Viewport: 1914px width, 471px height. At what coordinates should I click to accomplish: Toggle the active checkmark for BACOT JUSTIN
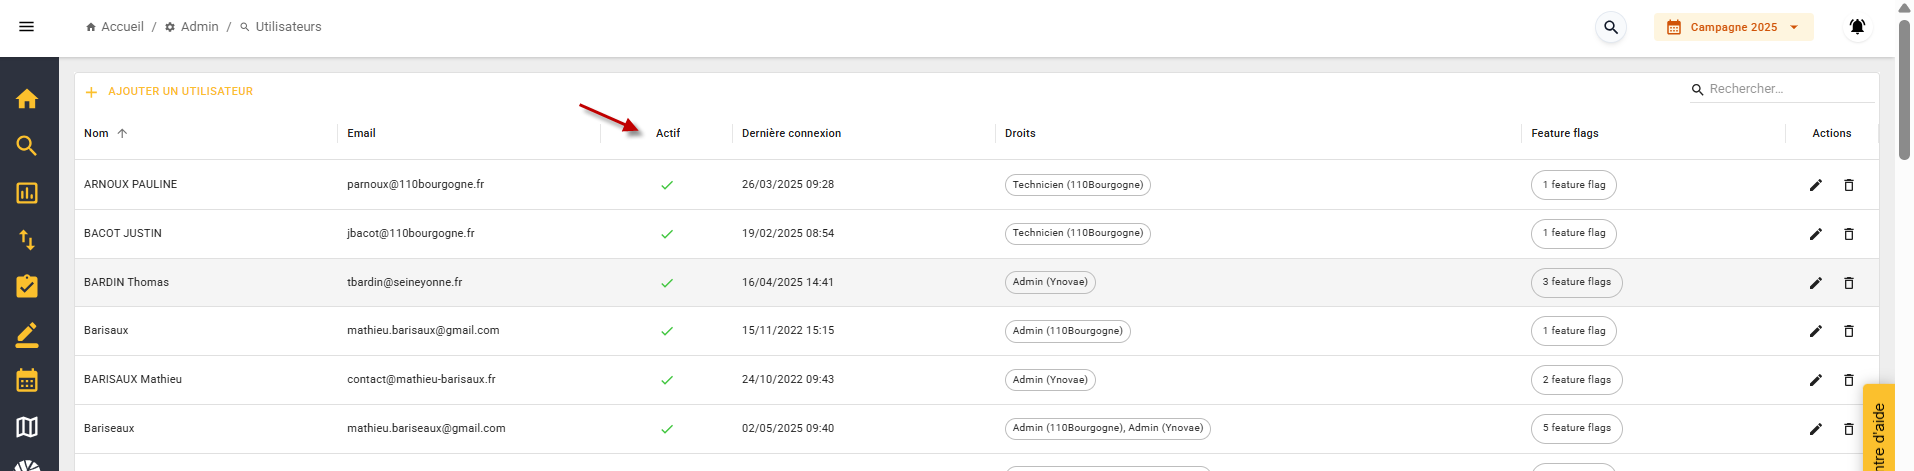click(667, 234)
